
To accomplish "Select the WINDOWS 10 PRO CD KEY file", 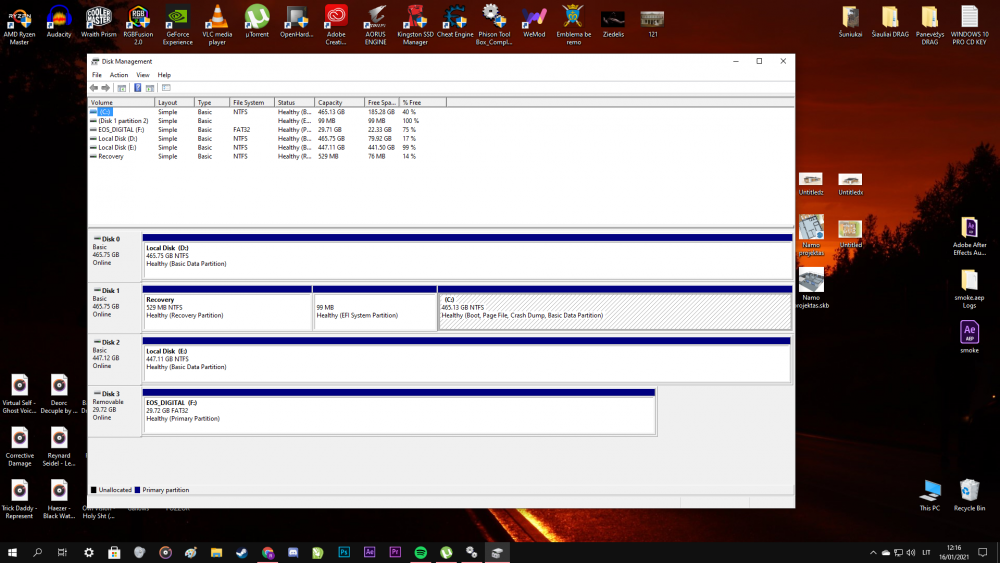I will pos(969,26).
